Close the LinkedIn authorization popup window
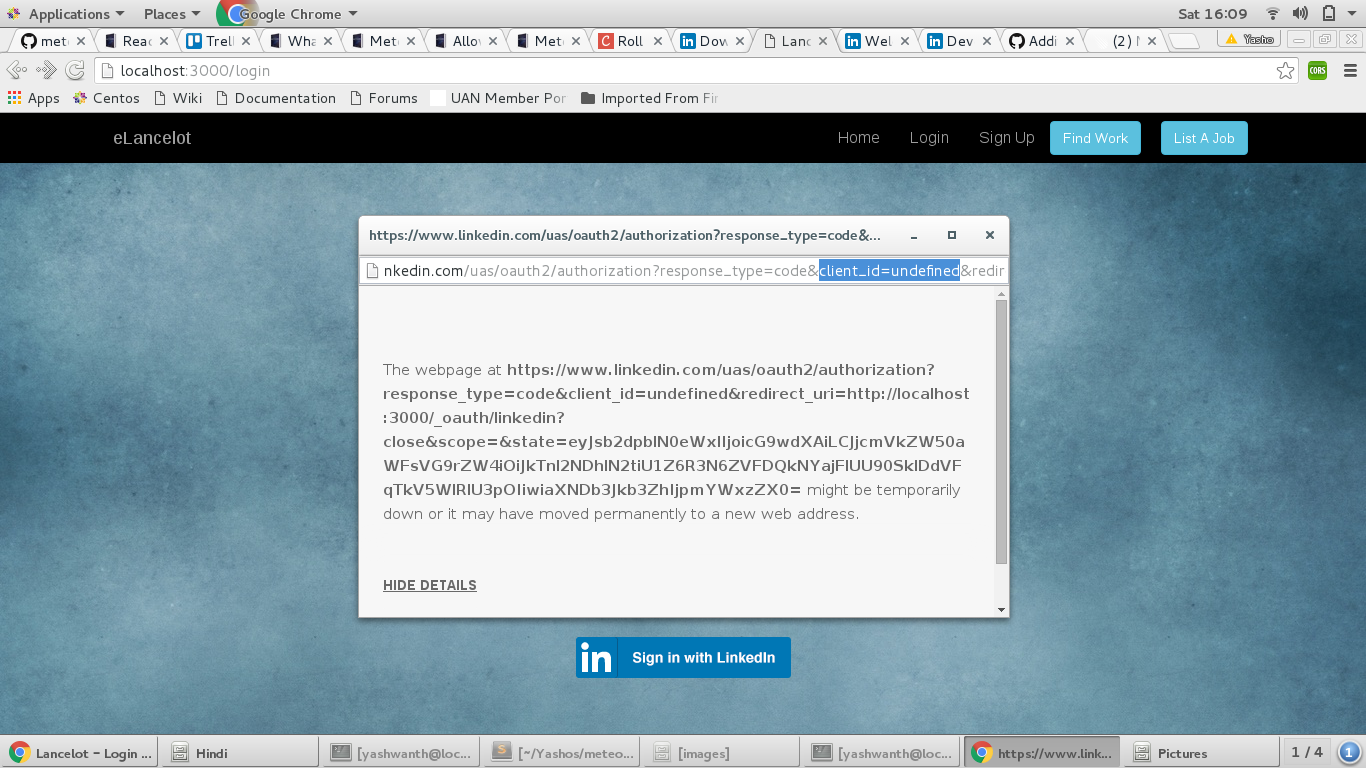 990,236
